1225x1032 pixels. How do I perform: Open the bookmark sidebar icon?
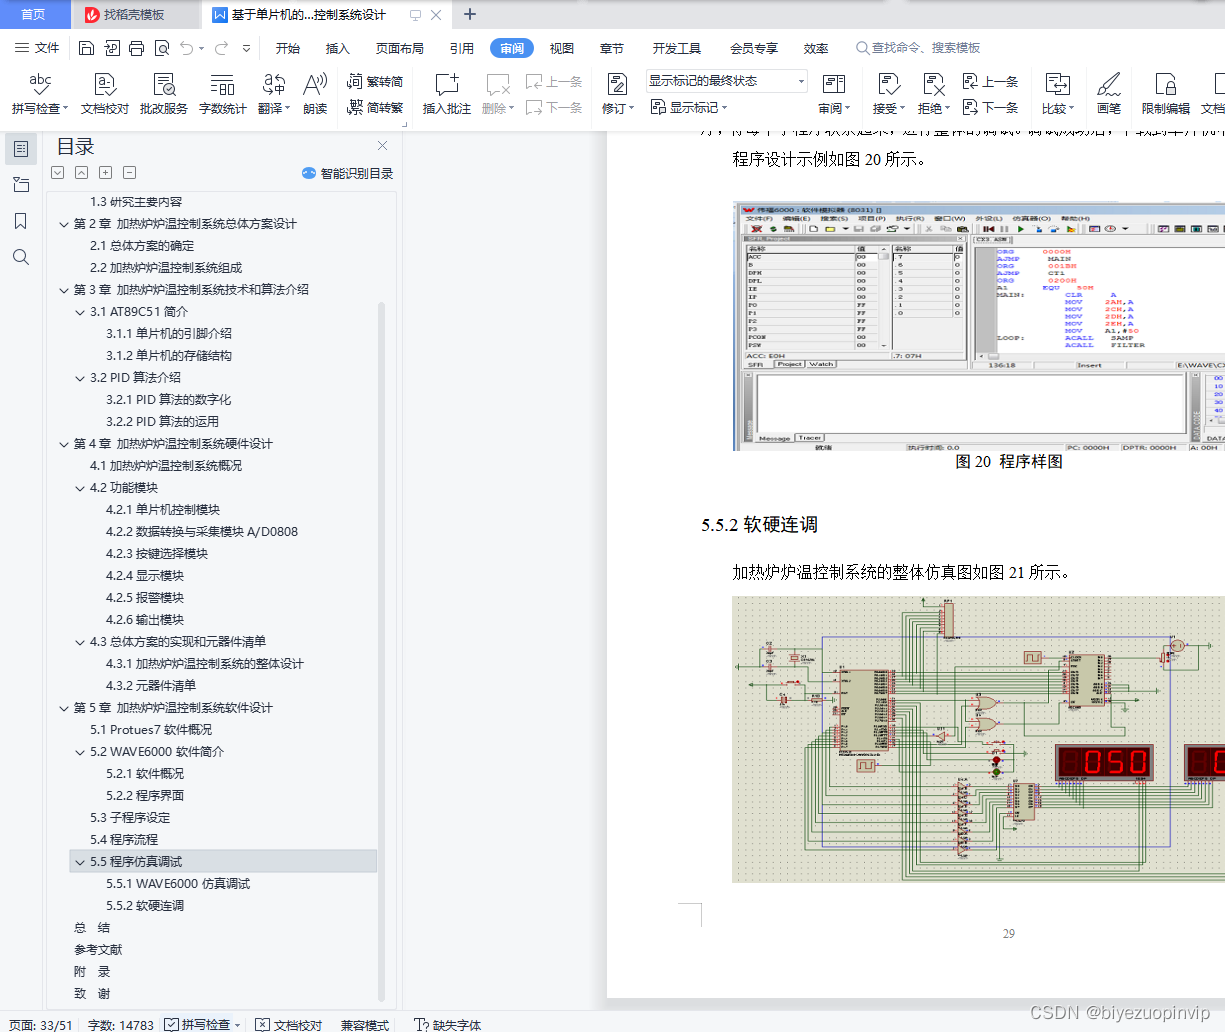click(x=21, y=221)
